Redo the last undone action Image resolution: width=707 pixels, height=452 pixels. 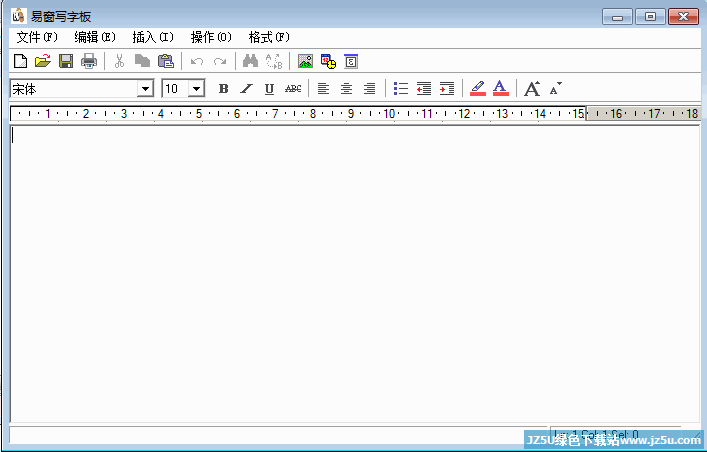point(220,61)
